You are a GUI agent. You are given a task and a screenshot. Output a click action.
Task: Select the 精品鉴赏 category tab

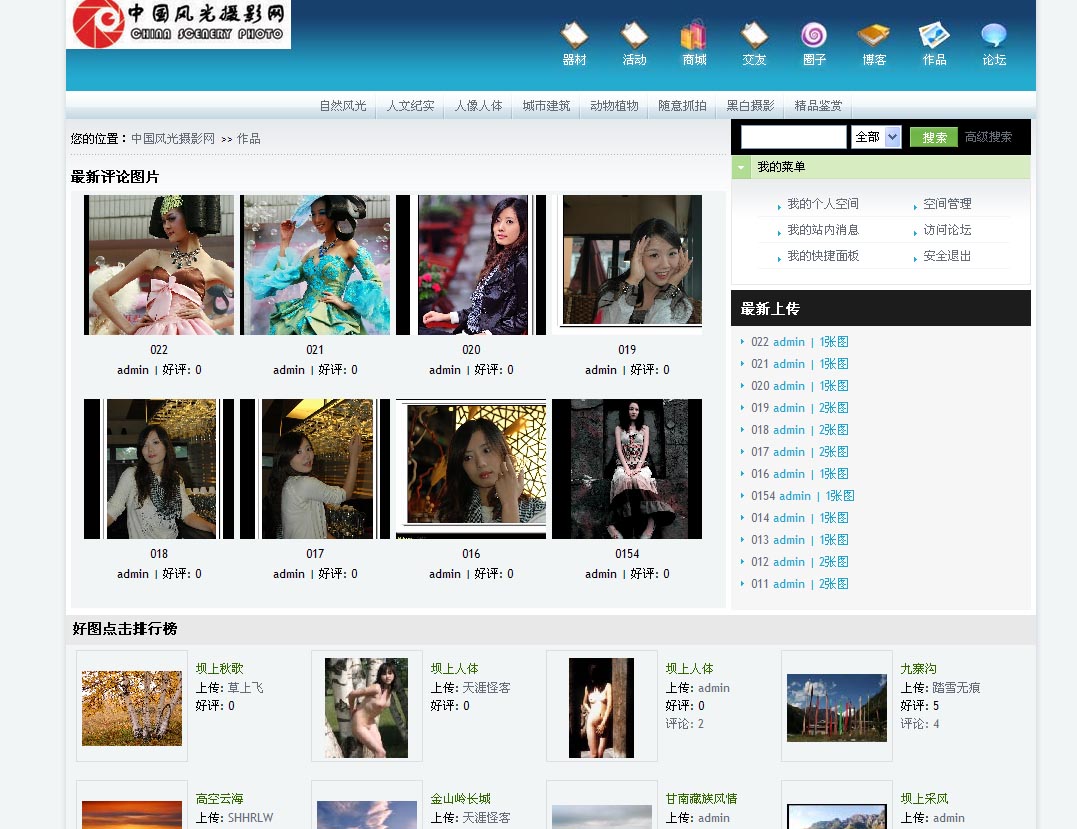(818, 106)
